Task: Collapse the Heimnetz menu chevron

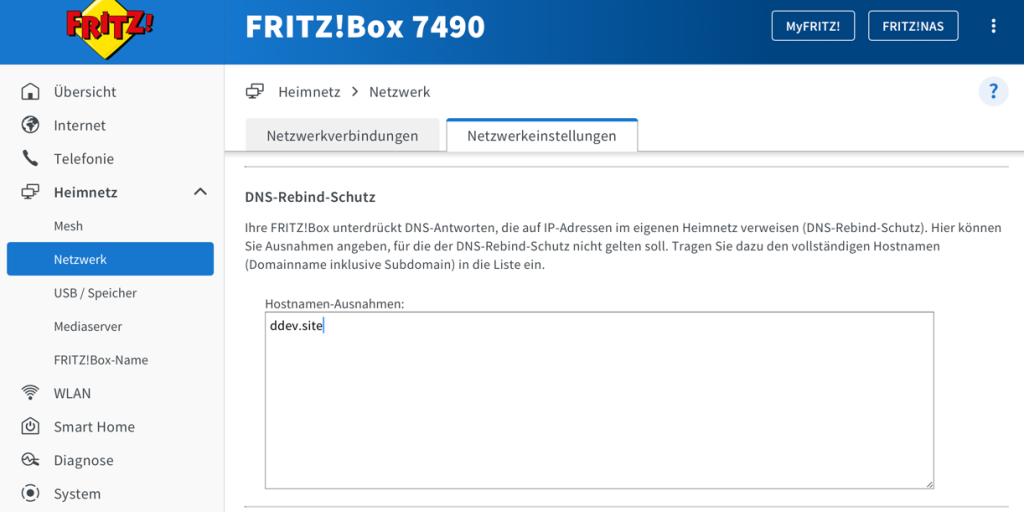Action: (200, 192)
